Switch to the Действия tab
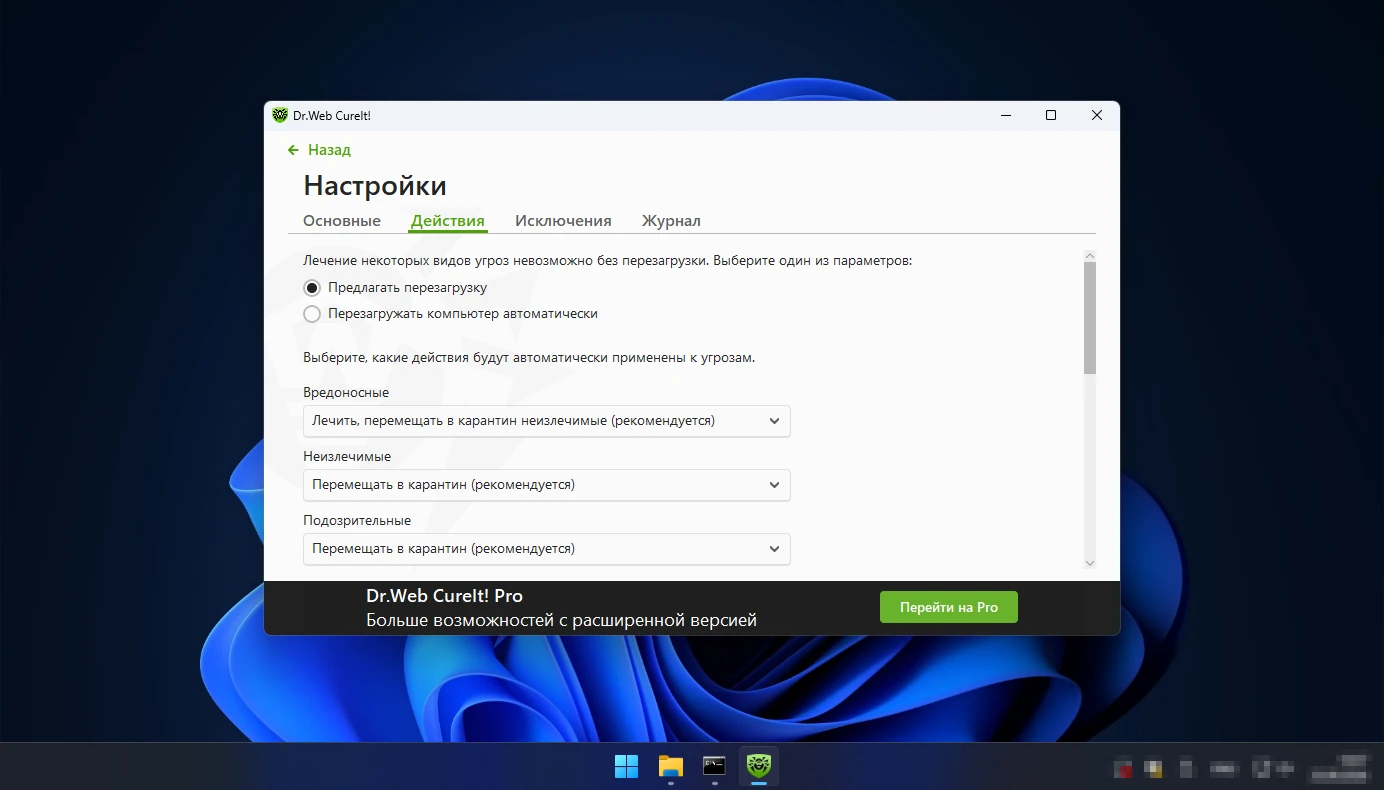This screenshot has width=1384, height=790. [448, 221]
